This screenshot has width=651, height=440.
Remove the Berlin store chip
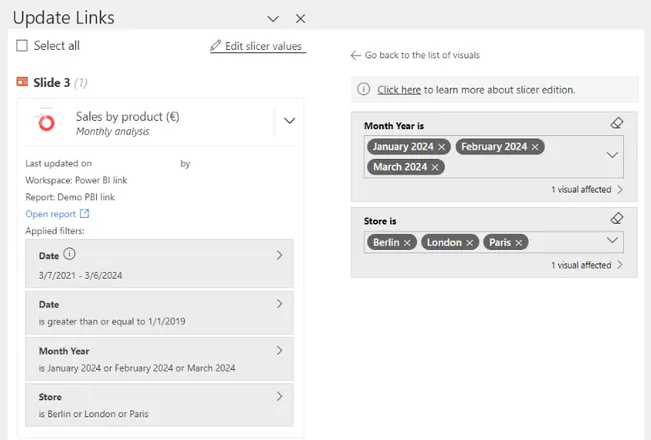pos(407,243)
